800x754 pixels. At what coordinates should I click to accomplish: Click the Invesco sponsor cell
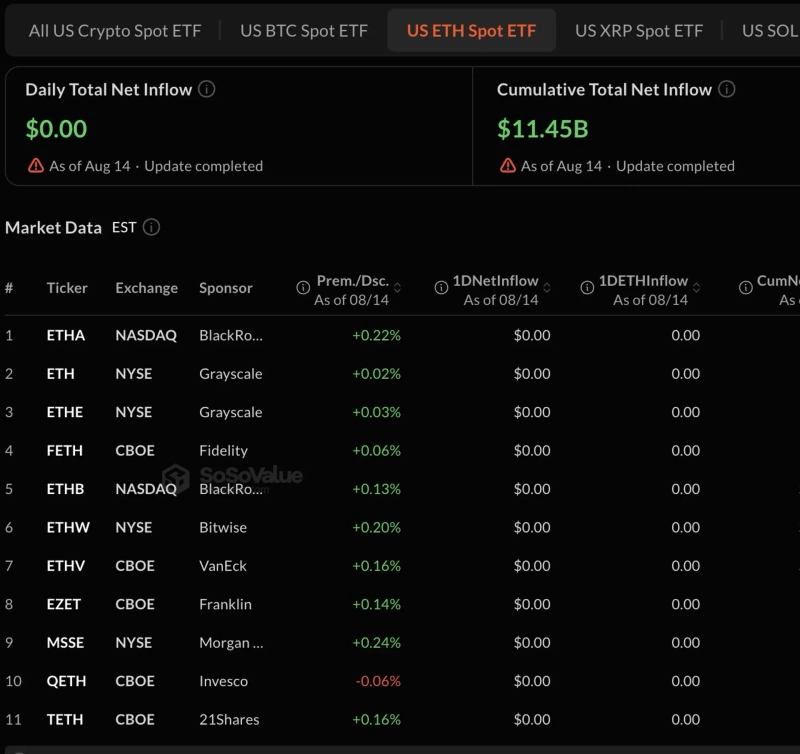click(x=223, y=681)
